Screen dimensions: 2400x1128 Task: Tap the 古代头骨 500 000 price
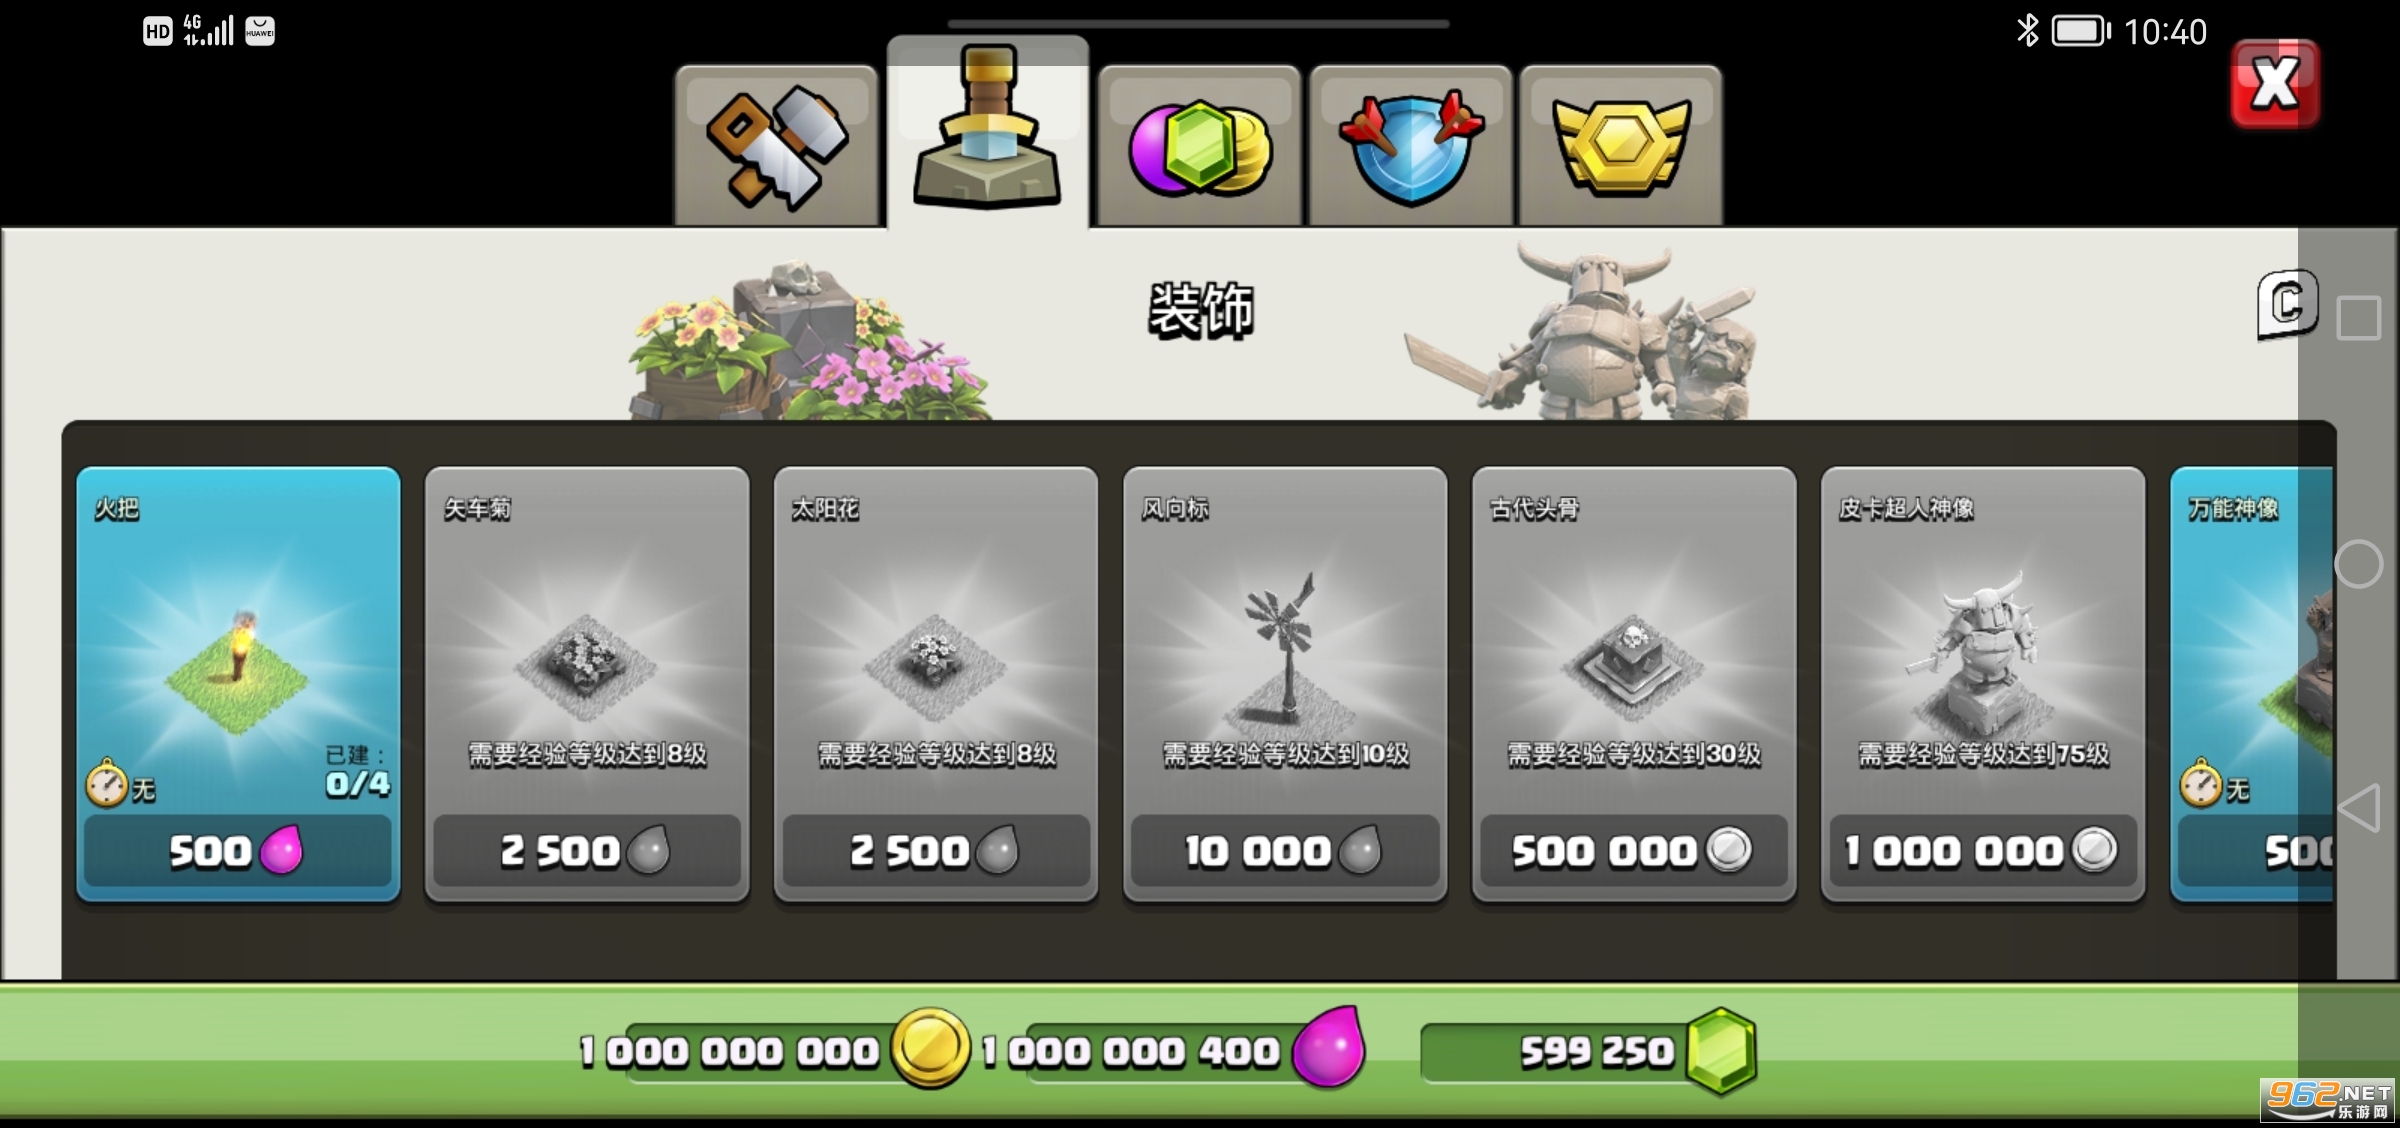(x=1634, y=851)
